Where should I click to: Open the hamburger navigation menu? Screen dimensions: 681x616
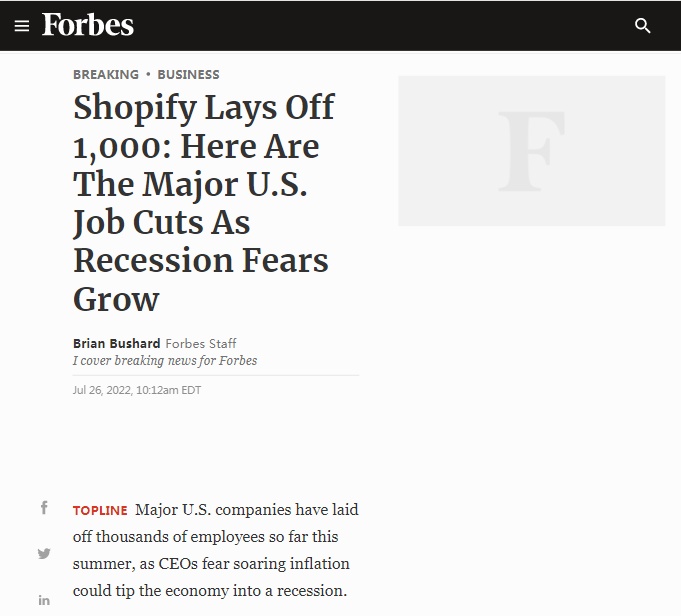[22, 26]
